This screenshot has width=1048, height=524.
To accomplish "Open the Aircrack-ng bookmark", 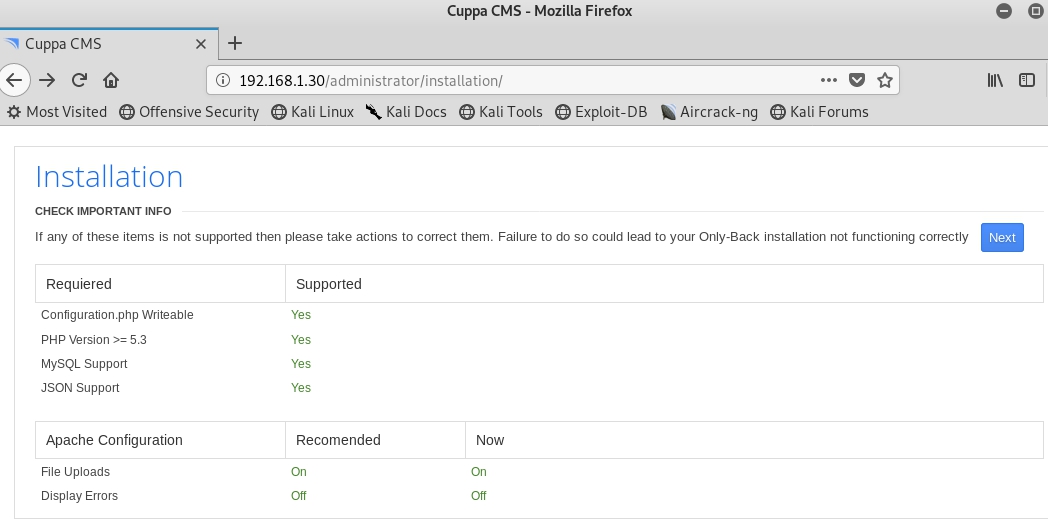I will 709,112.
